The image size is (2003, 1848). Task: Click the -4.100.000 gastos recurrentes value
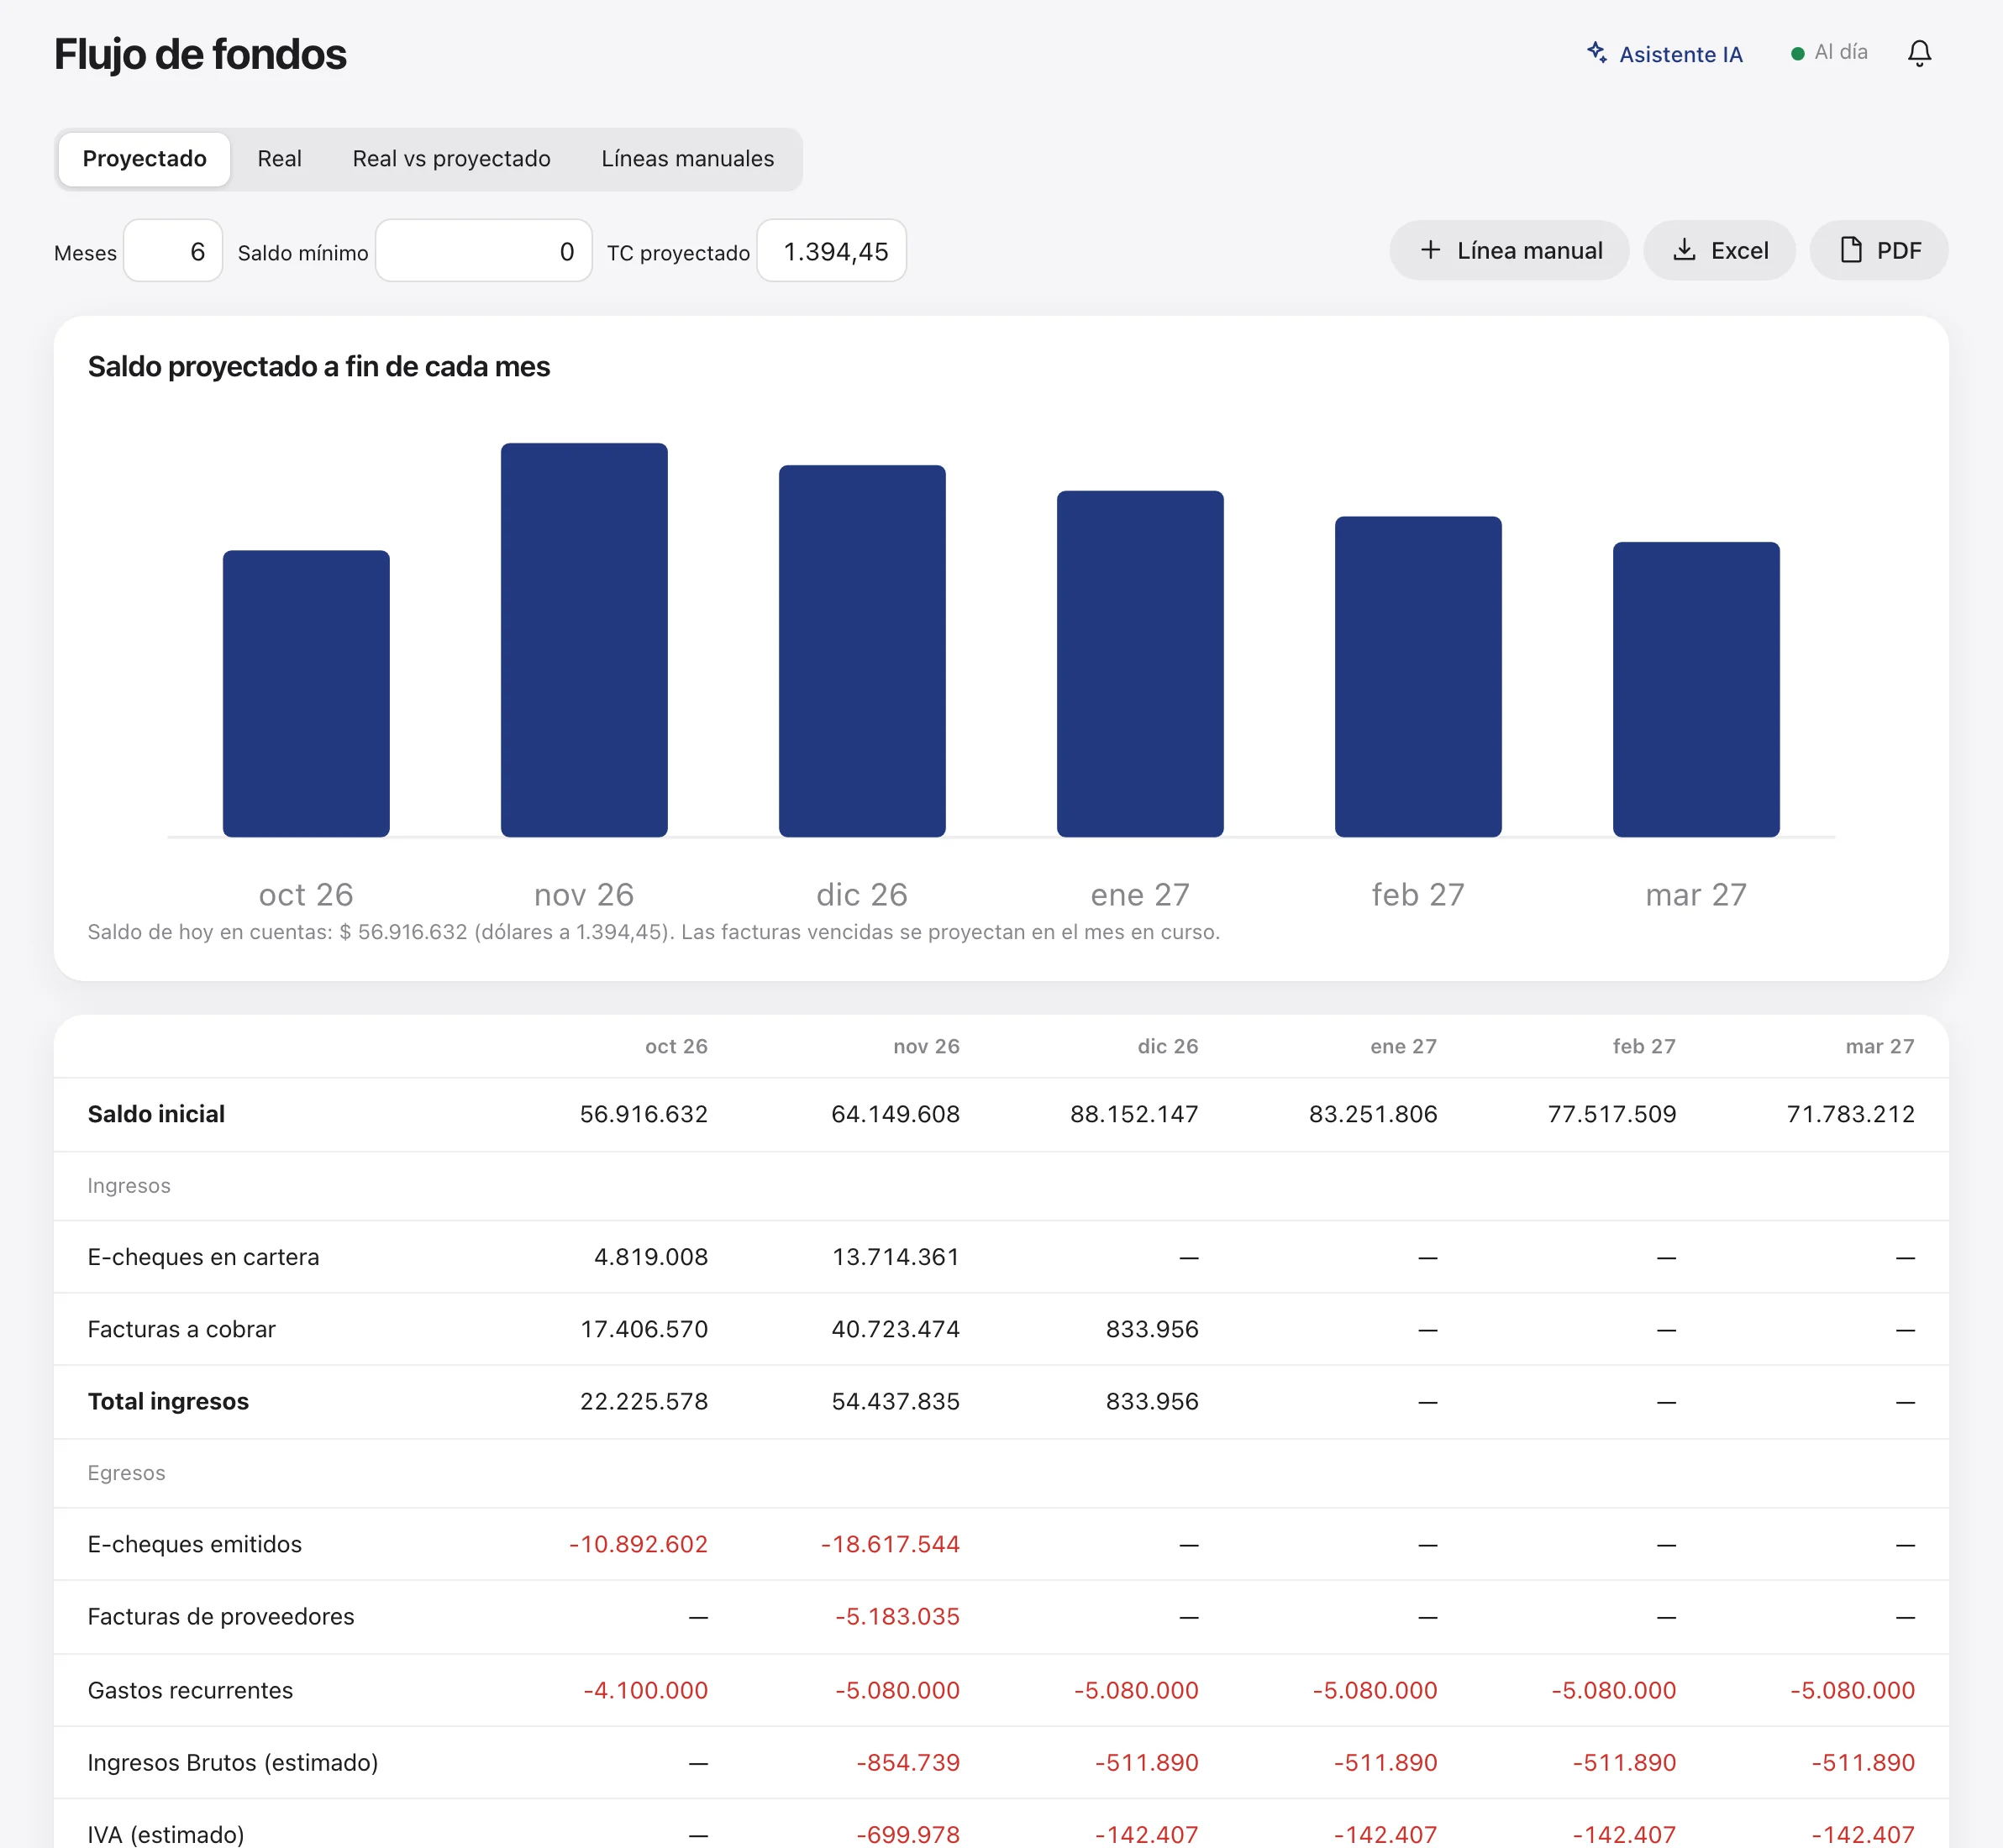[x=645, y=1690]
